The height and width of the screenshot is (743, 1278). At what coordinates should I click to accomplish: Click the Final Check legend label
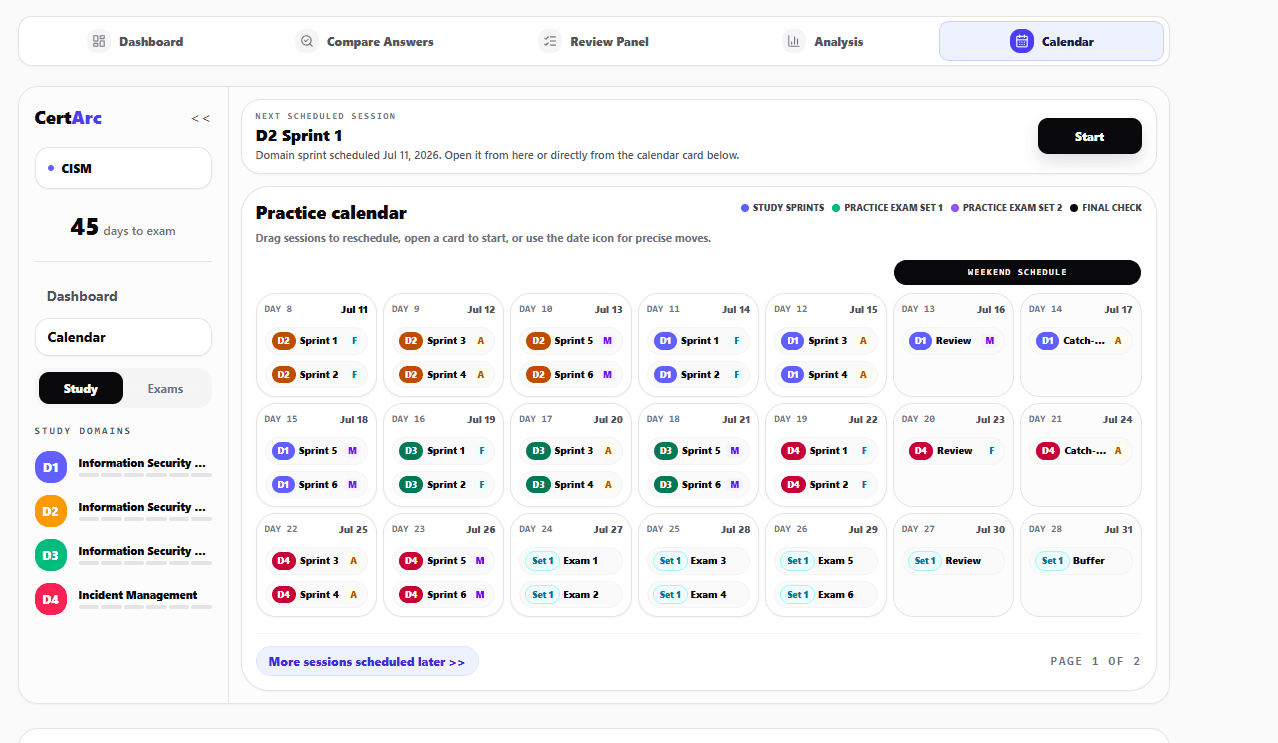point(1112,208)
